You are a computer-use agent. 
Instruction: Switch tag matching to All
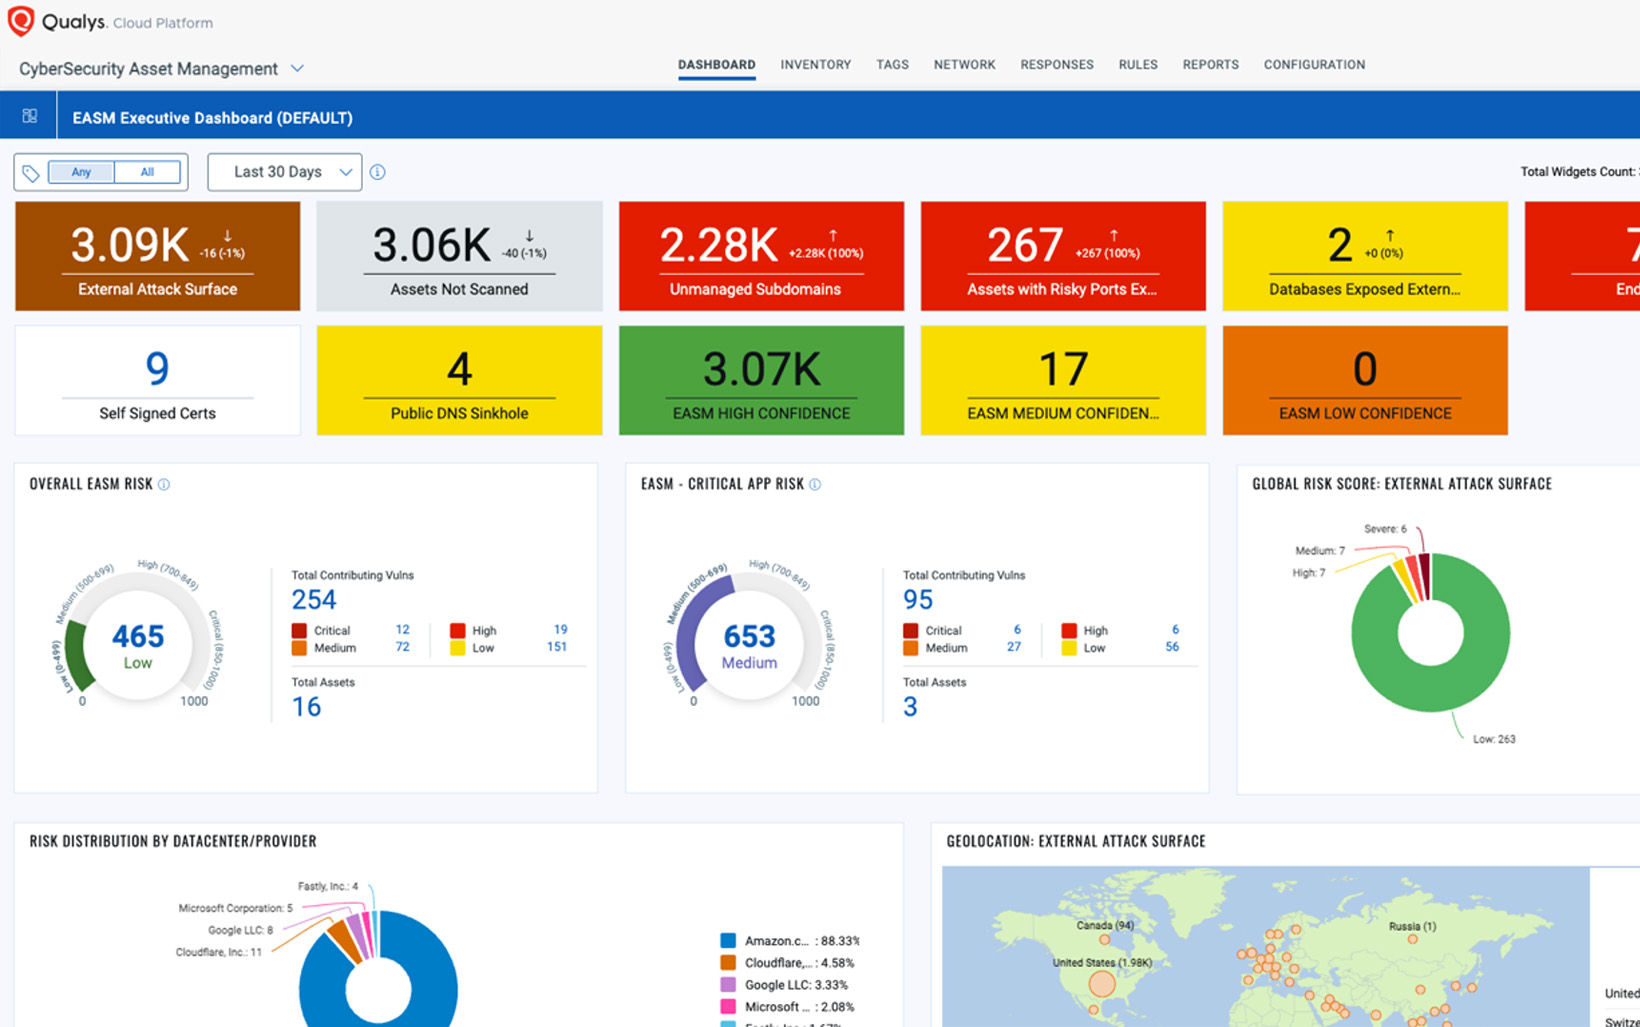point(147,172)
